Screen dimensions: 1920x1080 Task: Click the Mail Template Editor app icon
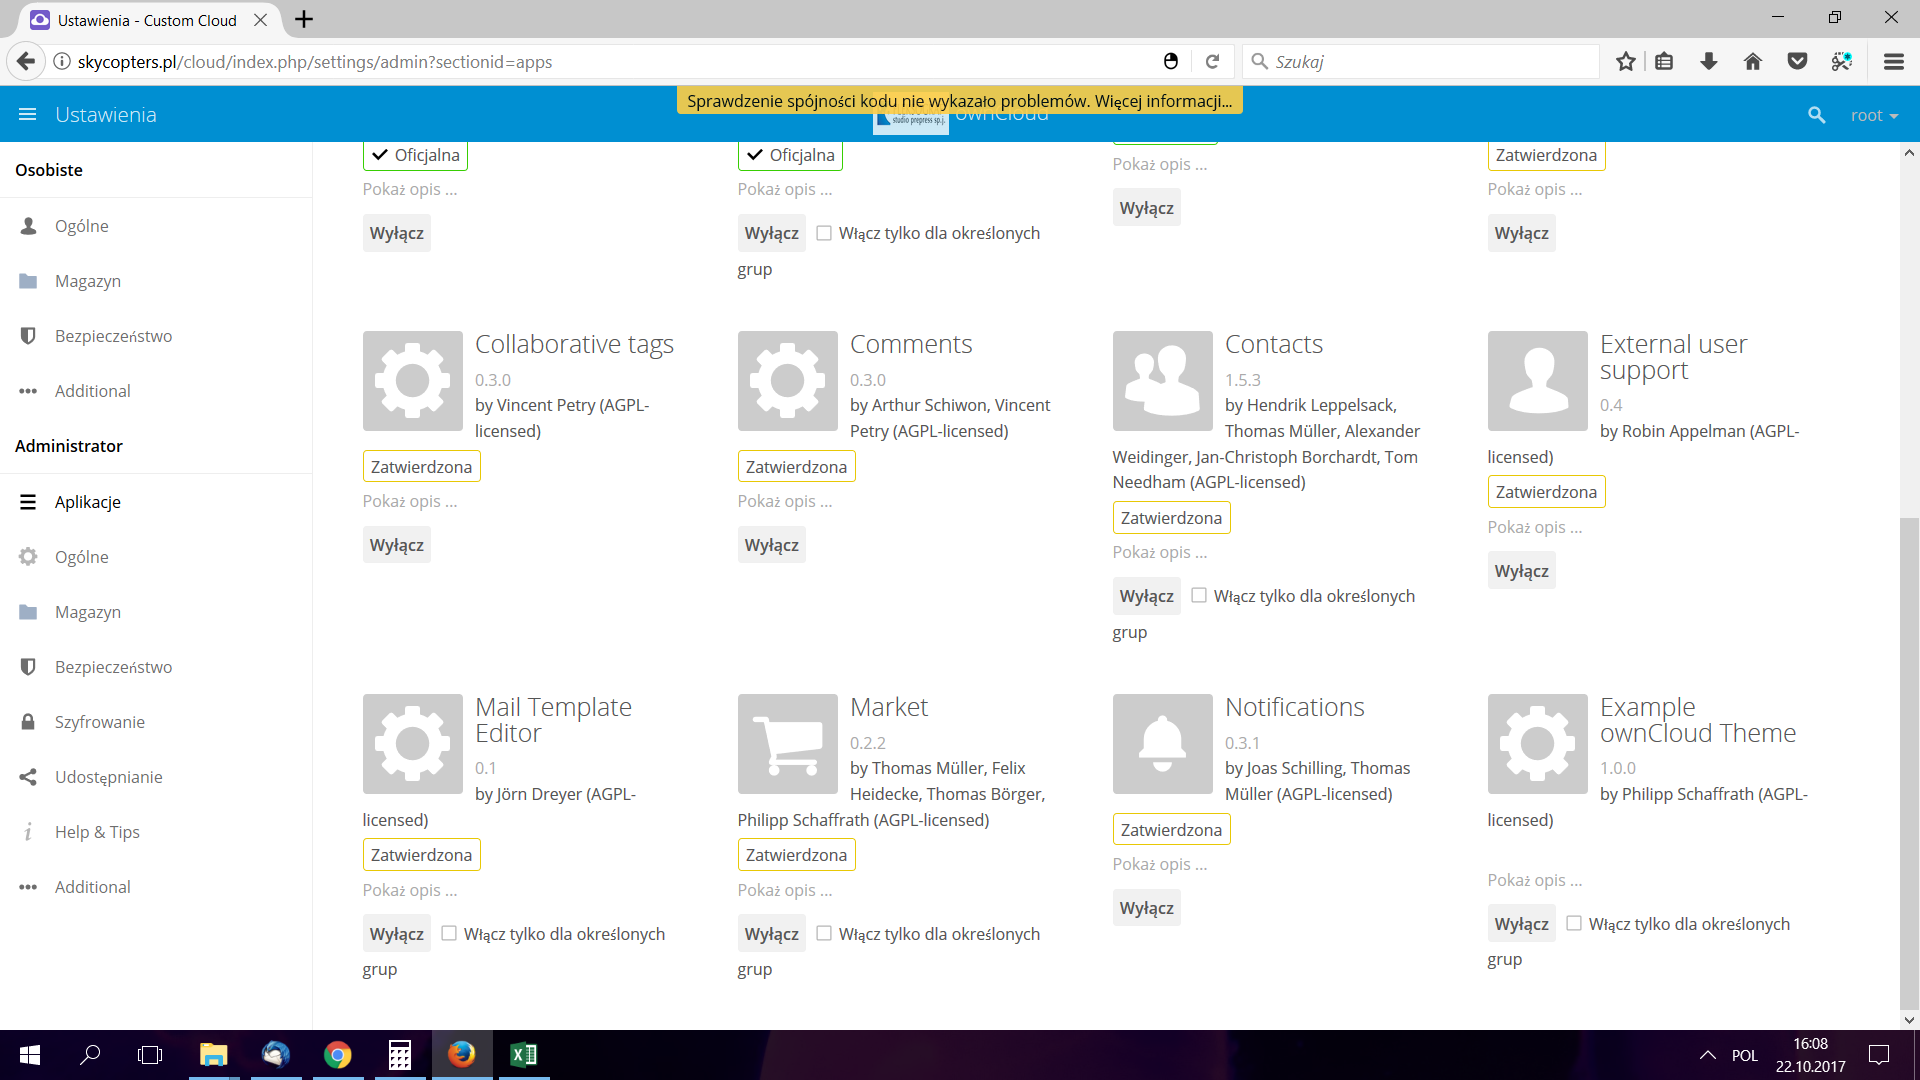tap(413, 744)
